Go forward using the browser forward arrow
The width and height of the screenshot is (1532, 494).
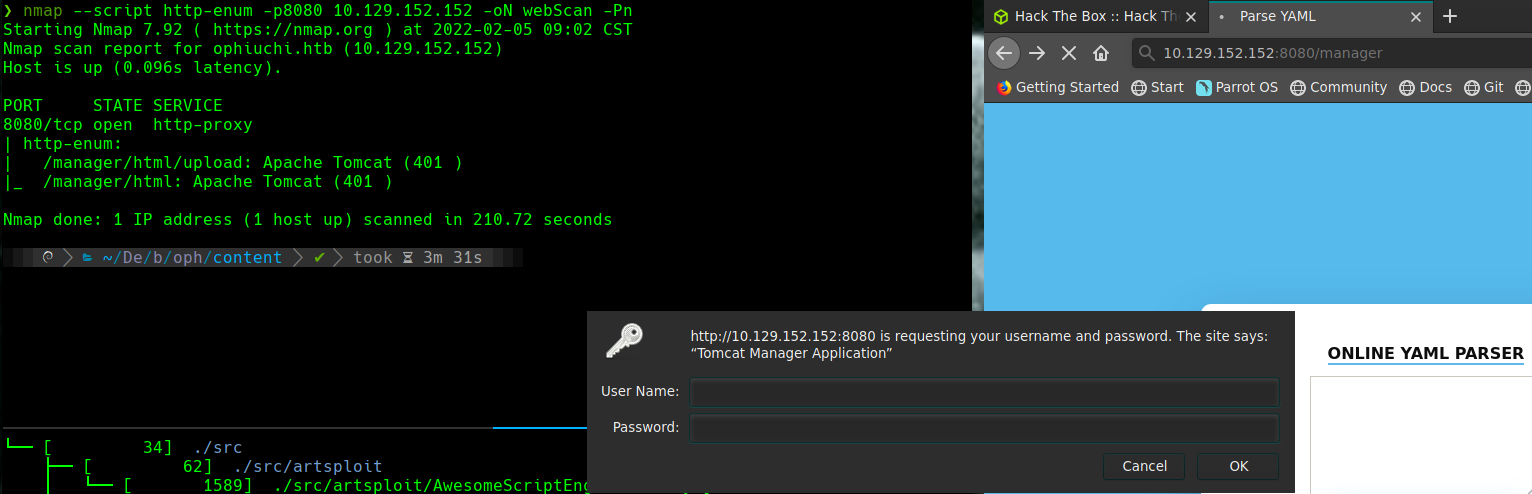pos(1037,53)
